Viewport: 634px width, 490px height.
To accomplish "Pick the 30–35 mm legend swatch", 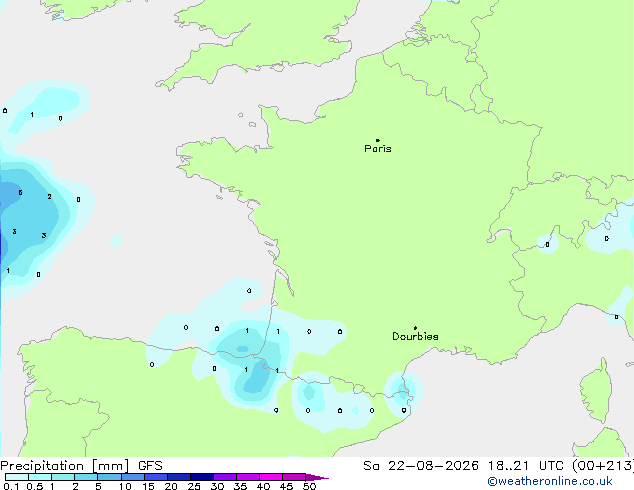I will pyautogui.click(x=225, y=477).
